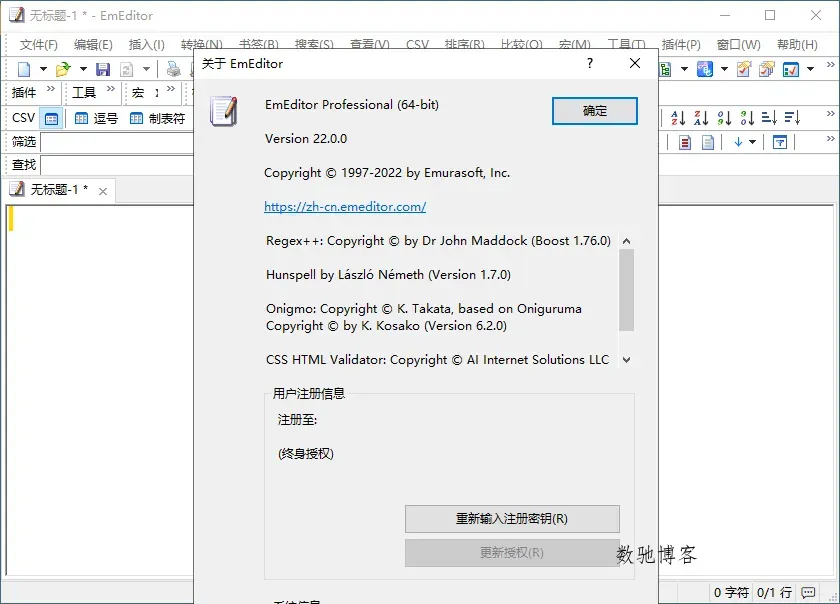Click the credits list scroll down arrow
Image resolution: width=840 pixels, height=604 pixels.
[626, 360]
